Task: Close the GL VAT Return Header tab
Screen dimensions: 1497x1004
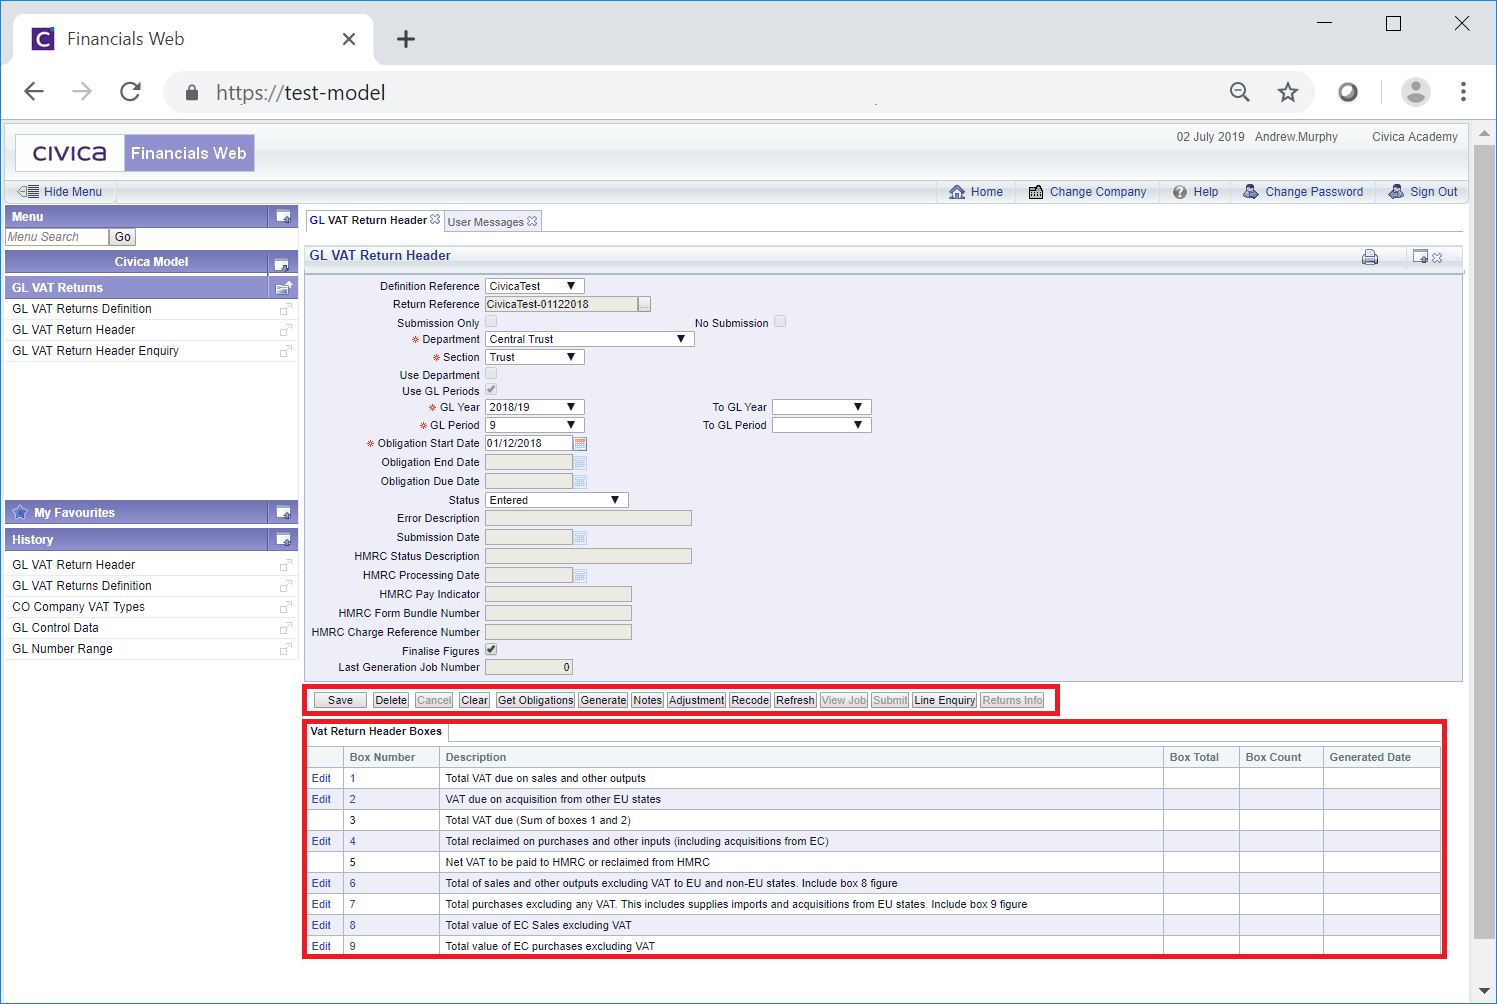Action: (435, 220)
